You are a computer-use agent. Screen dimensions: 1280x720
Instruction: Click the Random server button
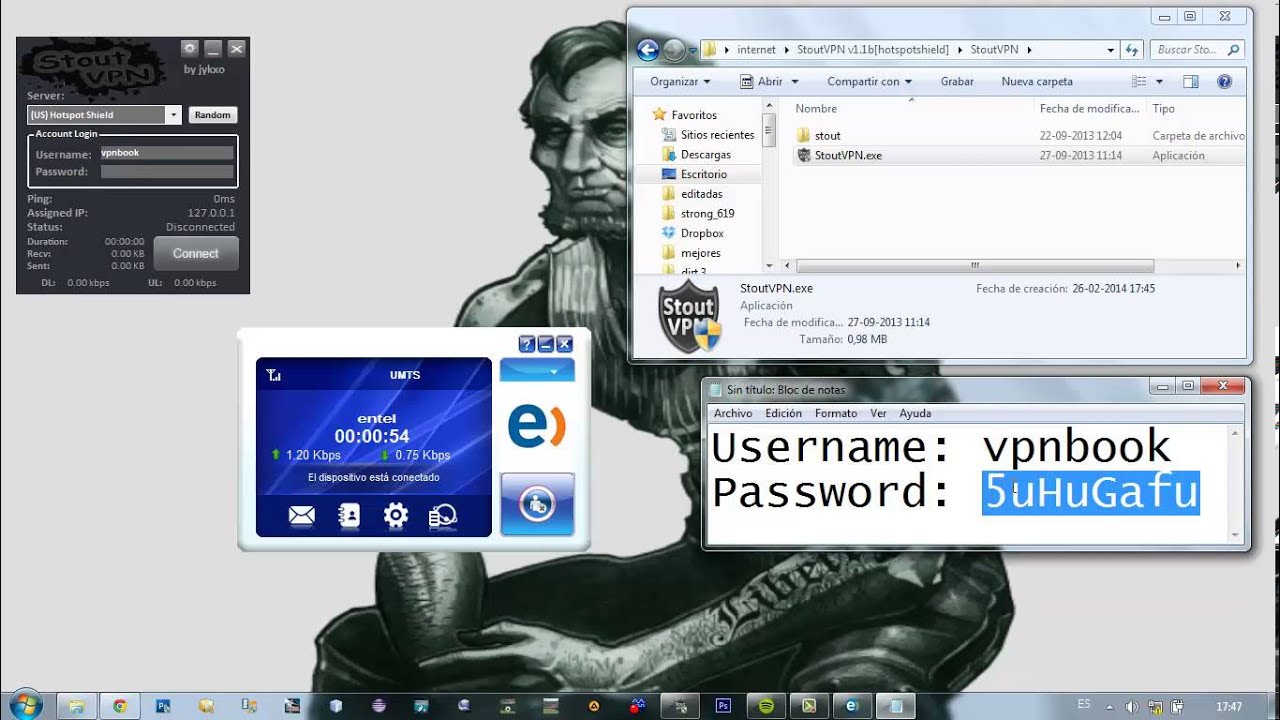212,115
